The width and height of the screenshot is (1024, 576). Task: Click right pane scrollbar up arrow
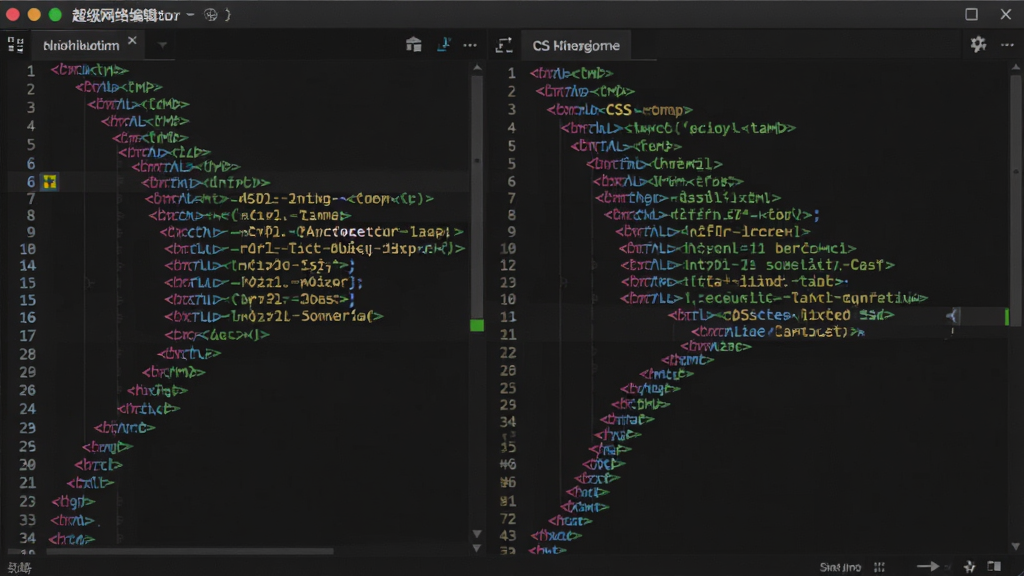1016,67
